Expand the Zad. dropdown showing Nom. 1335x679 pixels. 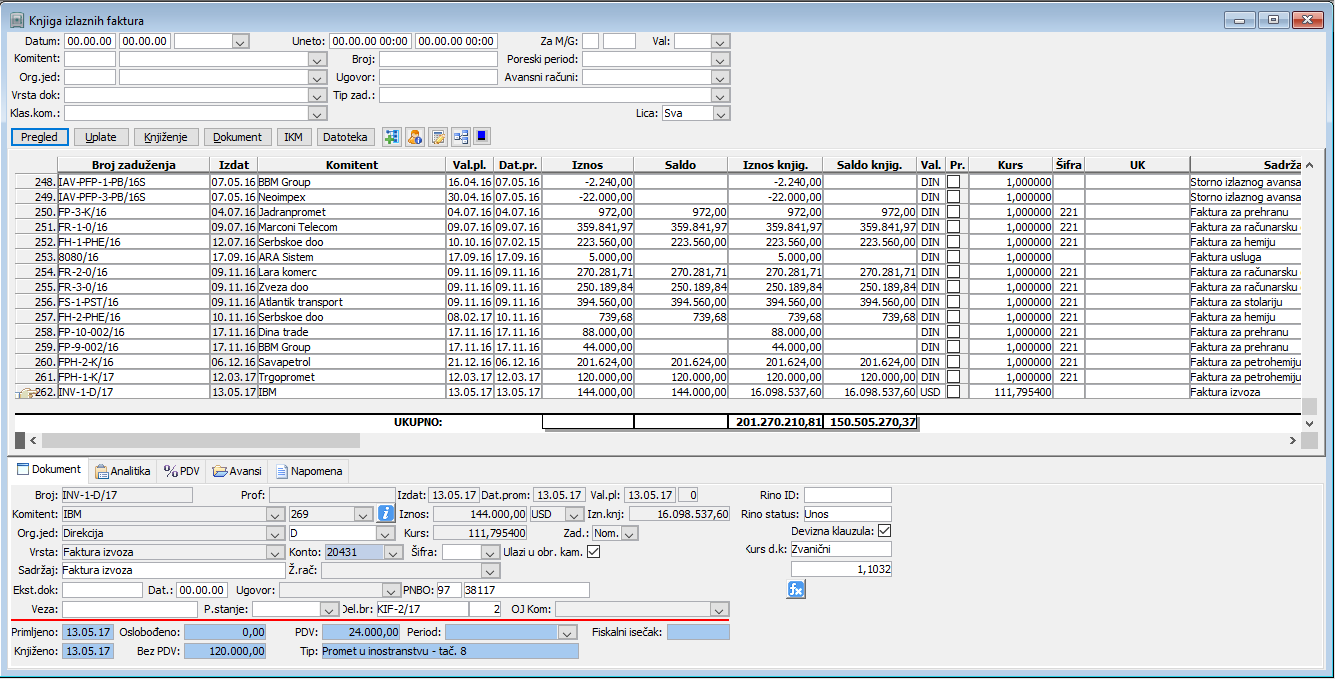[x=629, y=533]
